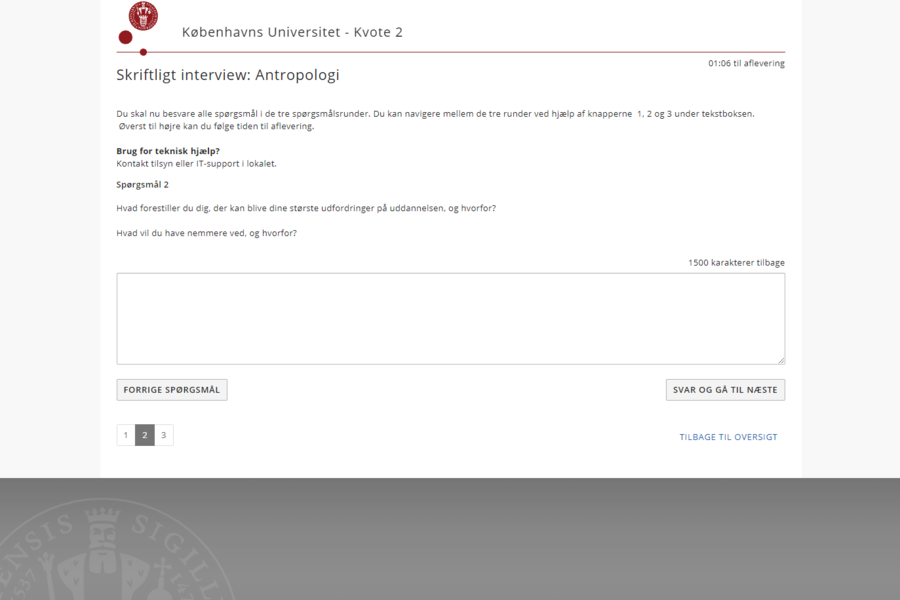This screenshot has width=900, height=600.
Task: Open question round 1
Action: (x=126, y=435)
